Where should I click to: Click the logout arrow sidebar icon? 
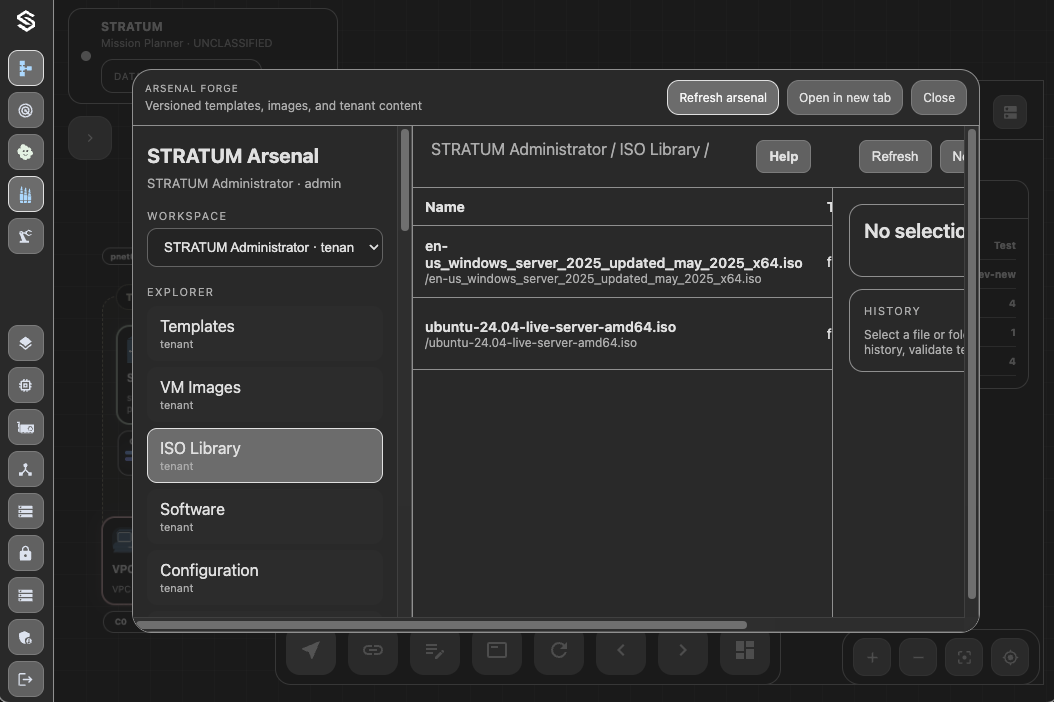pos(26,679)
